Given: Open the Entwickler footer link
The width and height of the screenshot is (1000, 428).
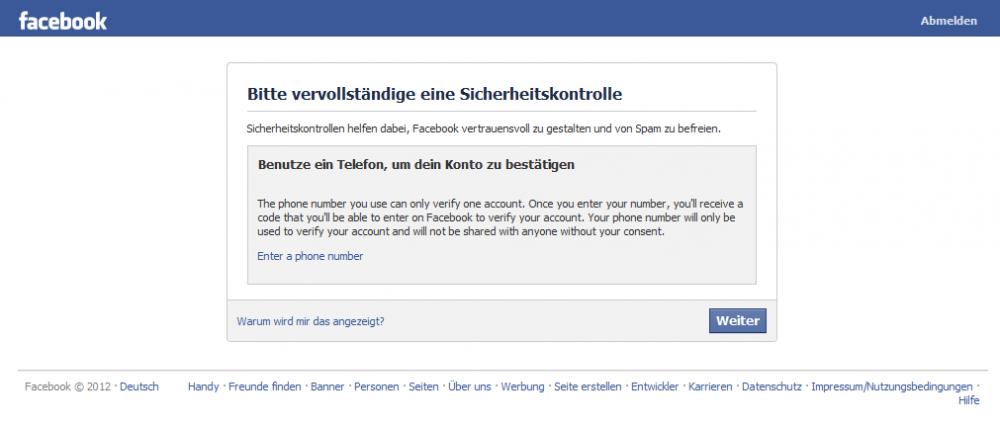Looking at the screenshot, I should (x=655, y=387).
